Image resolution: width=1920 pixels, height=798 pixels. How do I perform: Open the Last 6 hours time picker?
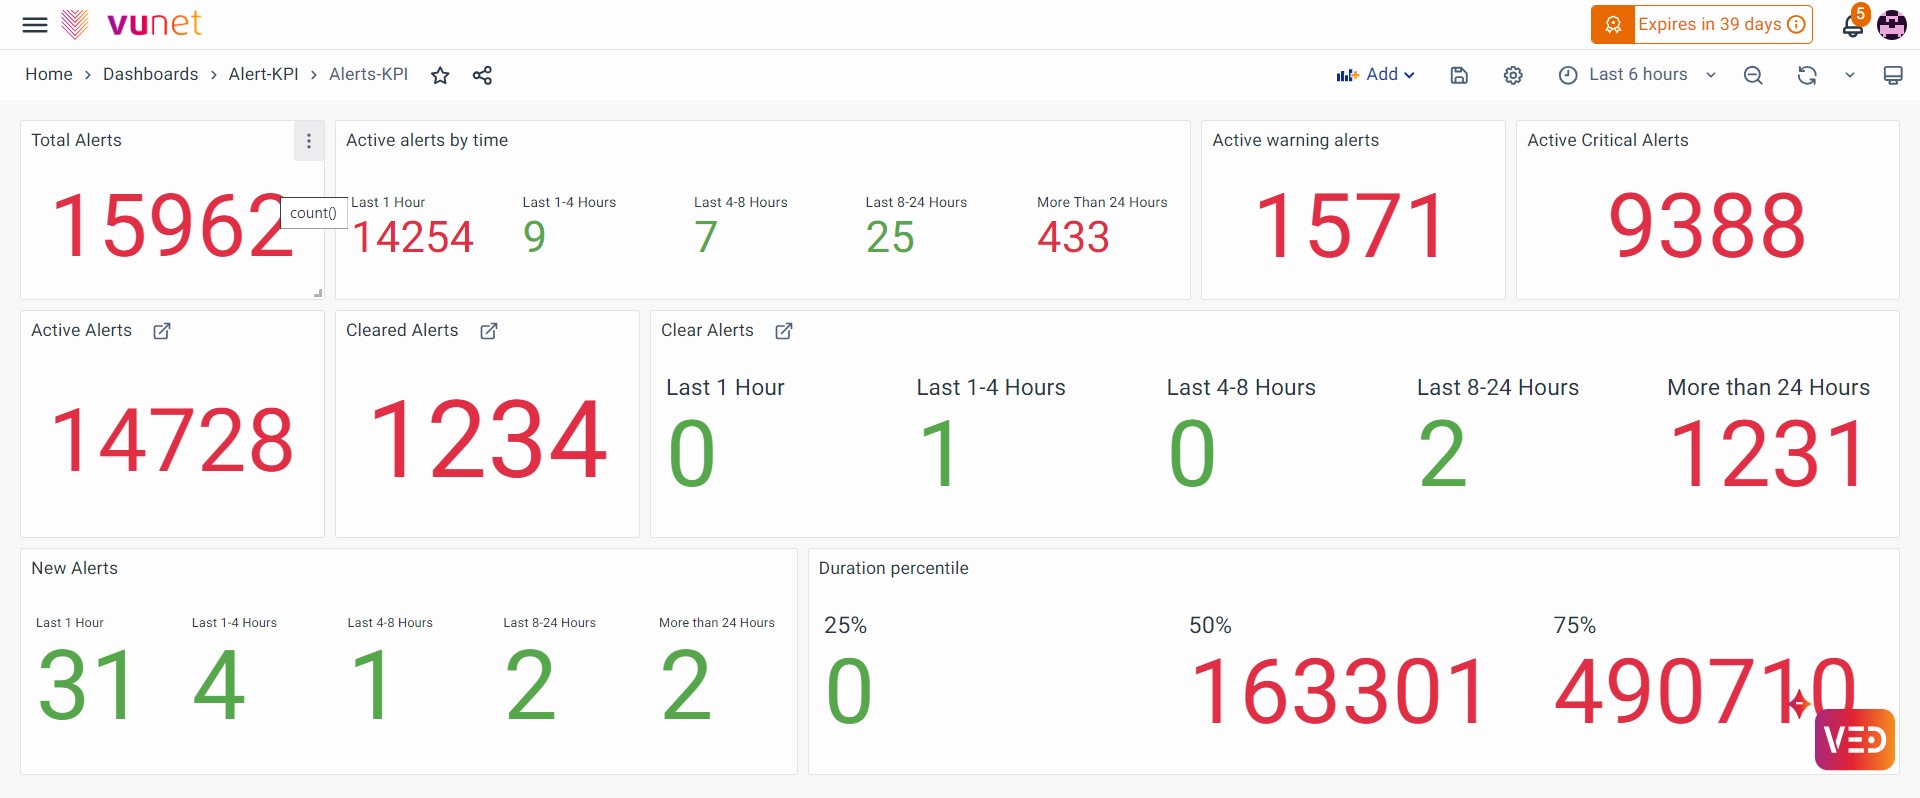pos(1636,75)
